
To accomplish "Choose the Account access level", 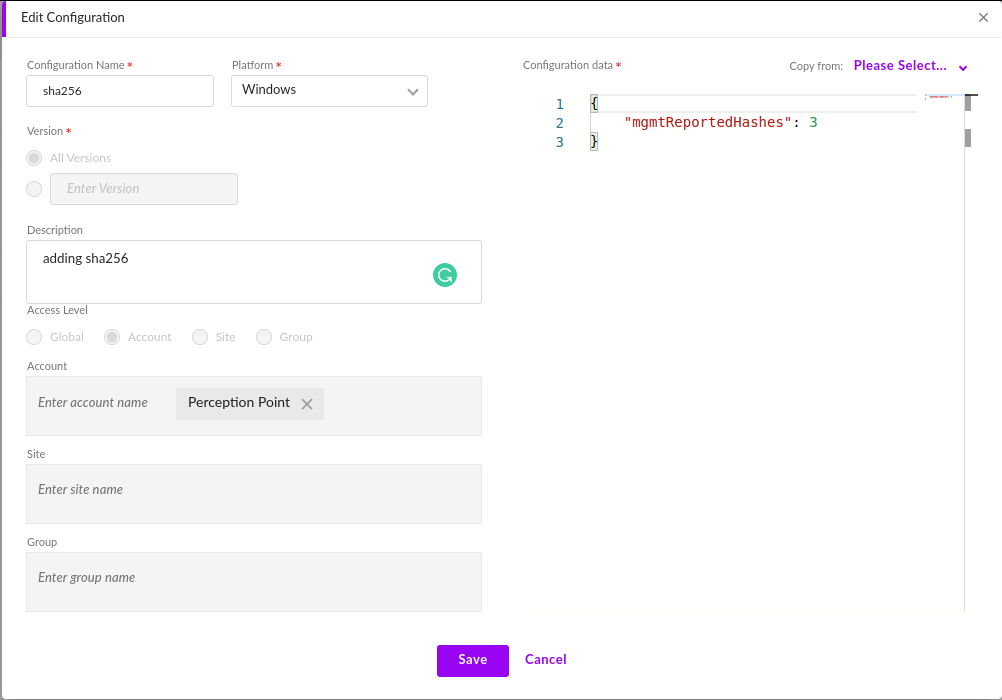I will (113, 337).
